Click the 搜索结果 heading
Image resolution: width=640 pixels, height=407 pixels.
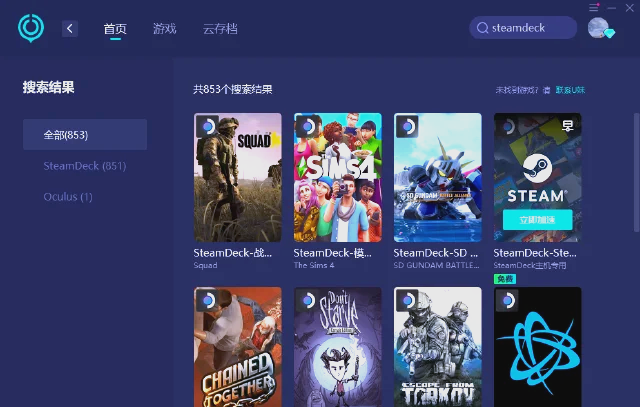[49, 87]
